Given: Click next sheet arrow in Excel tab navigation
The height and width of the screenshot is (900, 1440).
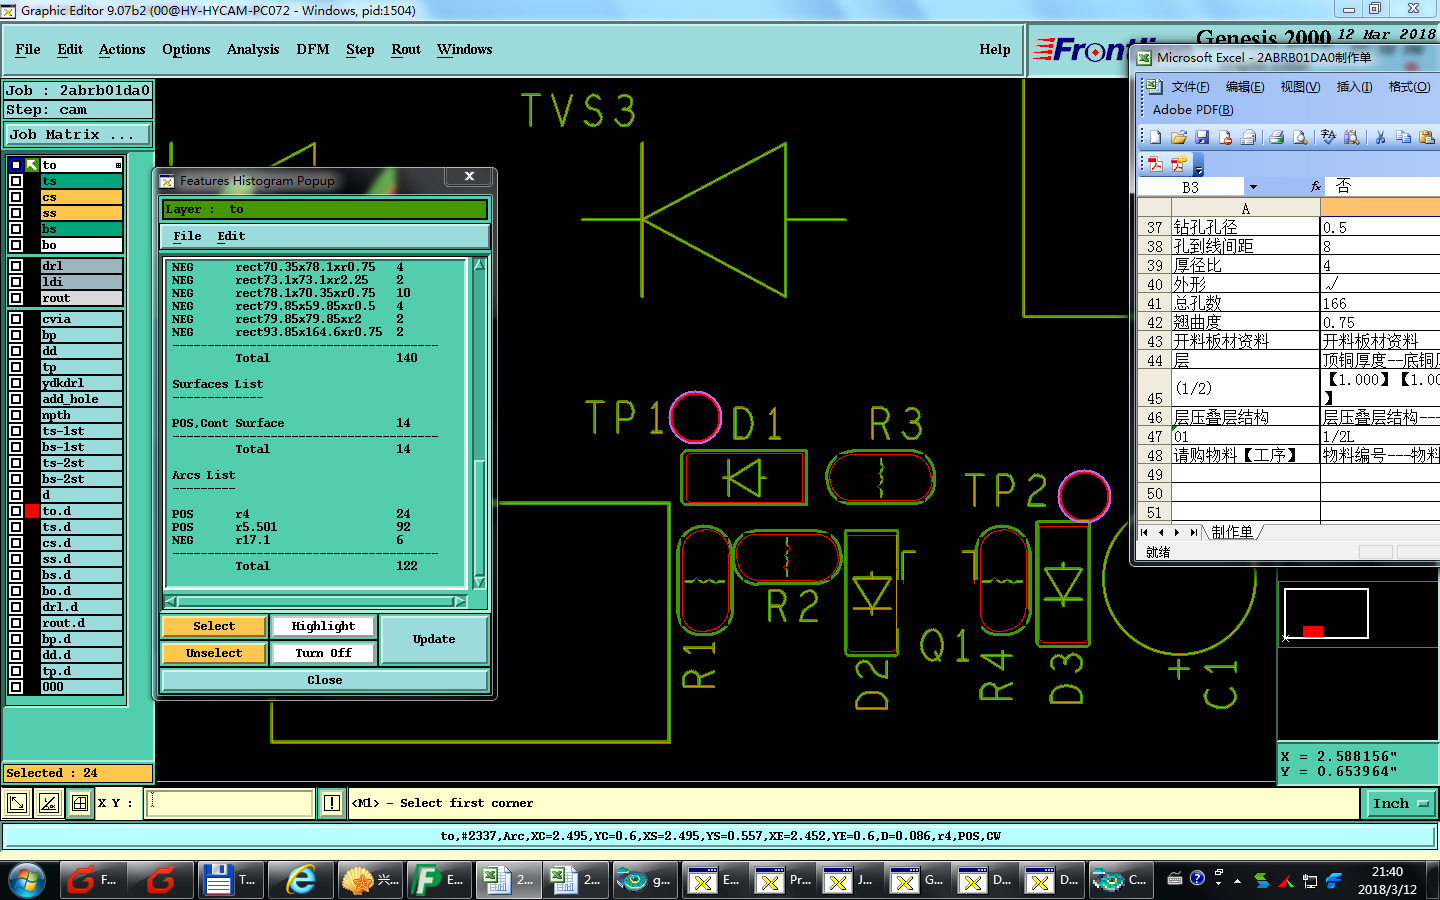Looking at the screenshot, I should point(1177,533).
